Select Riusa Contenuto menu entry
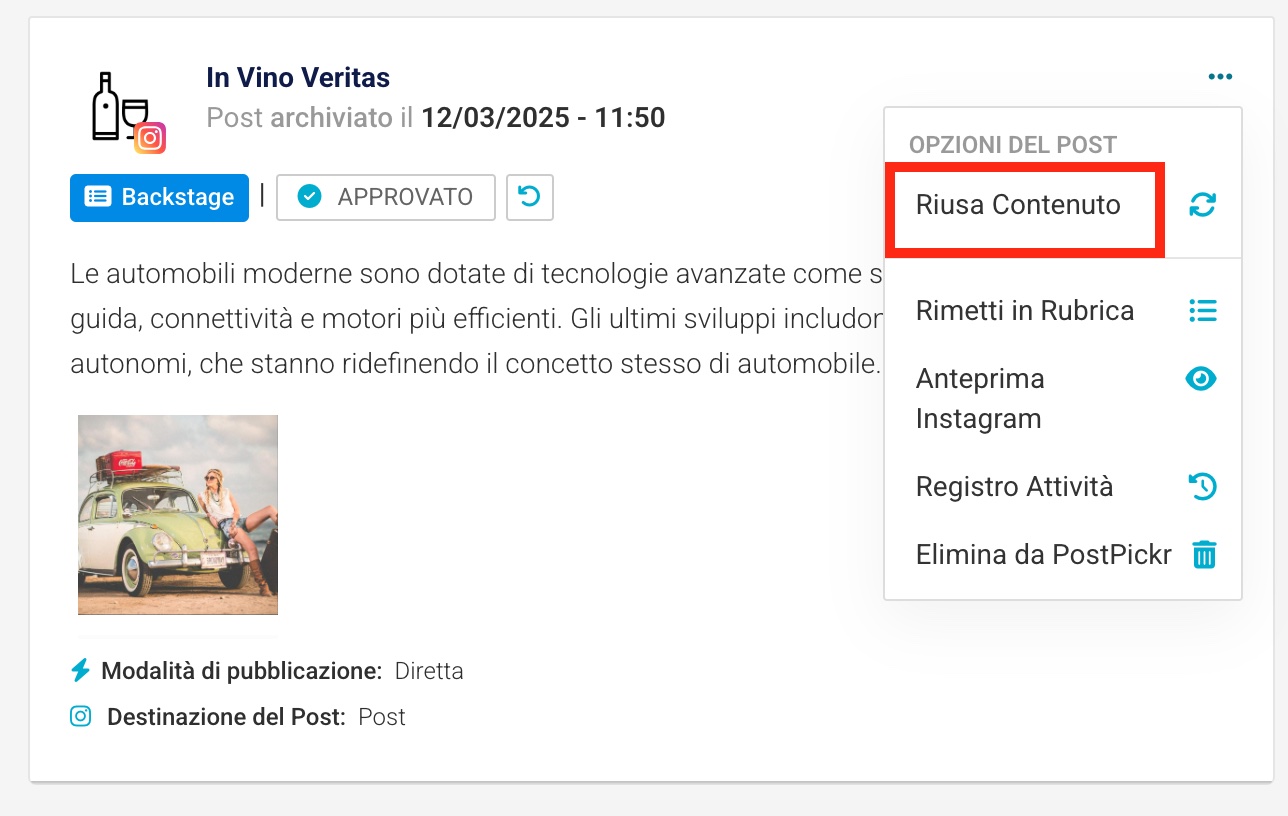The height and width of the screenshot is (816, 1288). coord(1018,205)
